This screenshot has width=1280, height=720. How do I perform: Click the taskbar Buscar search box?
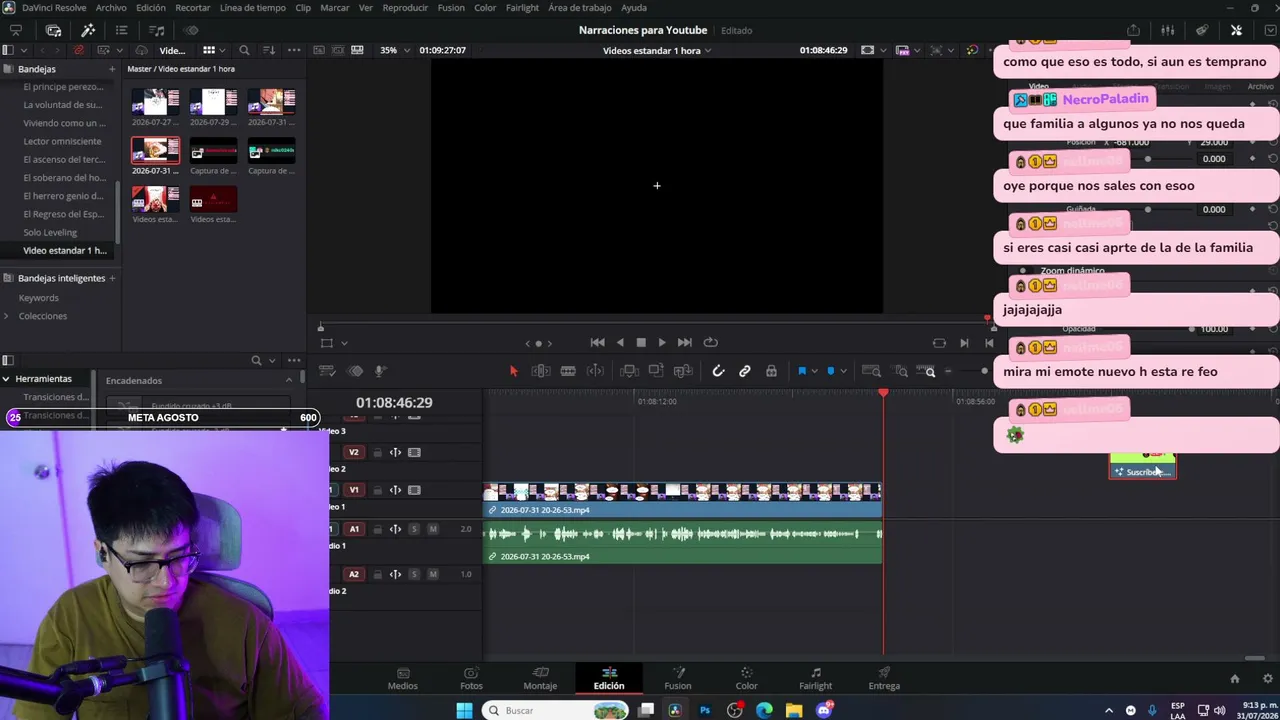pos(556,710)
